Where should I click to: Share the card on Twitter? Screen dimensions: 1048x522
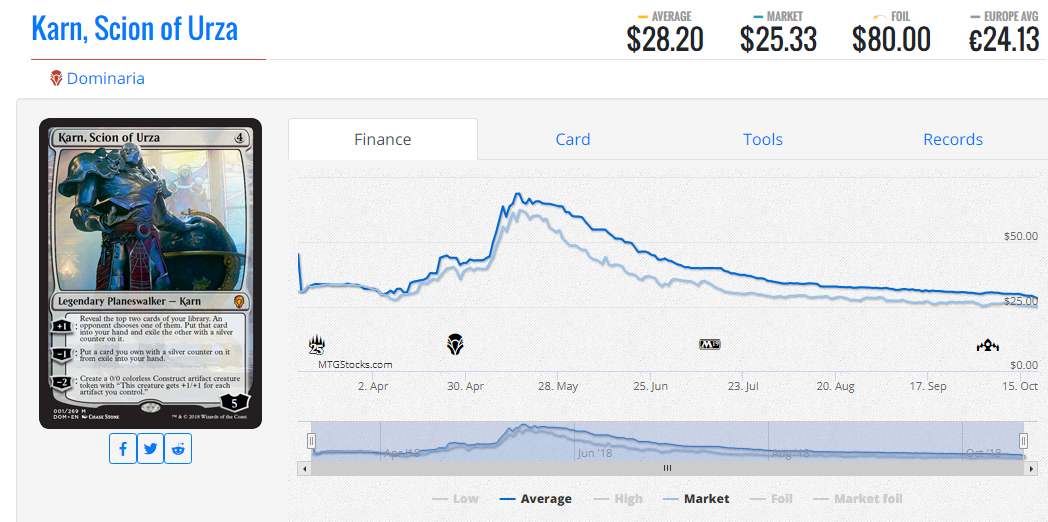pos(150,448)
